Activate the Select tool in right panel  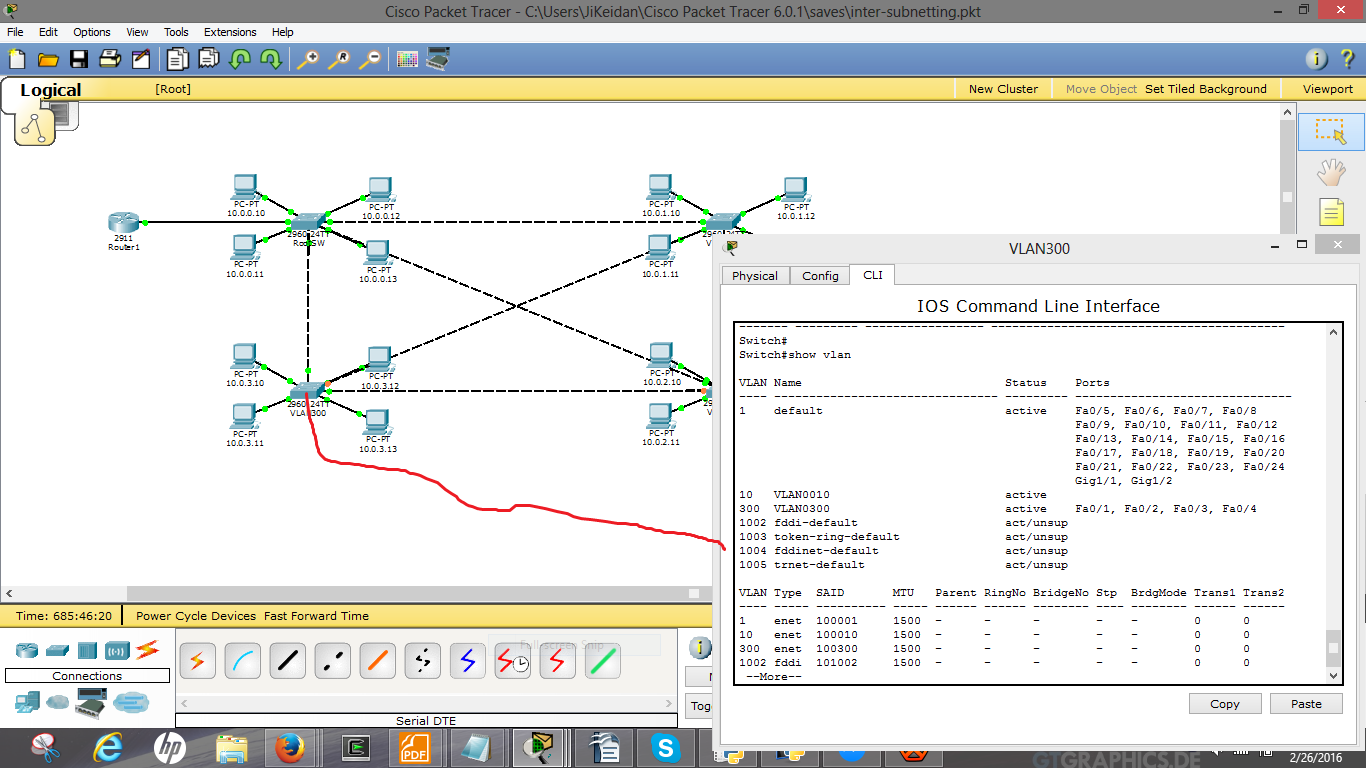tap(1331, 132)
